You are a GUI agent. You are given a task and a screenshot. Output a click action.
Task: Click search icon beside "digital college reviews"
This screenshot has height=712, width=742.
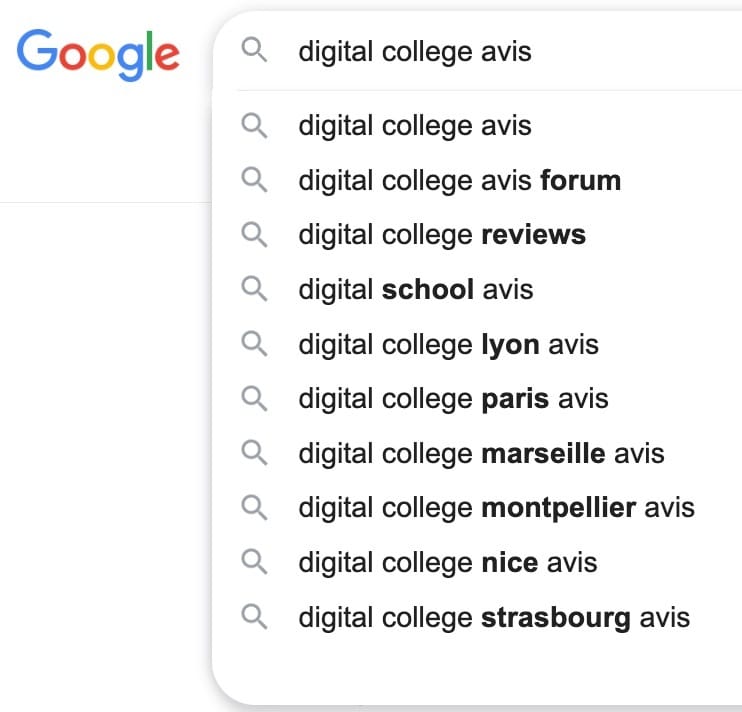255,235
